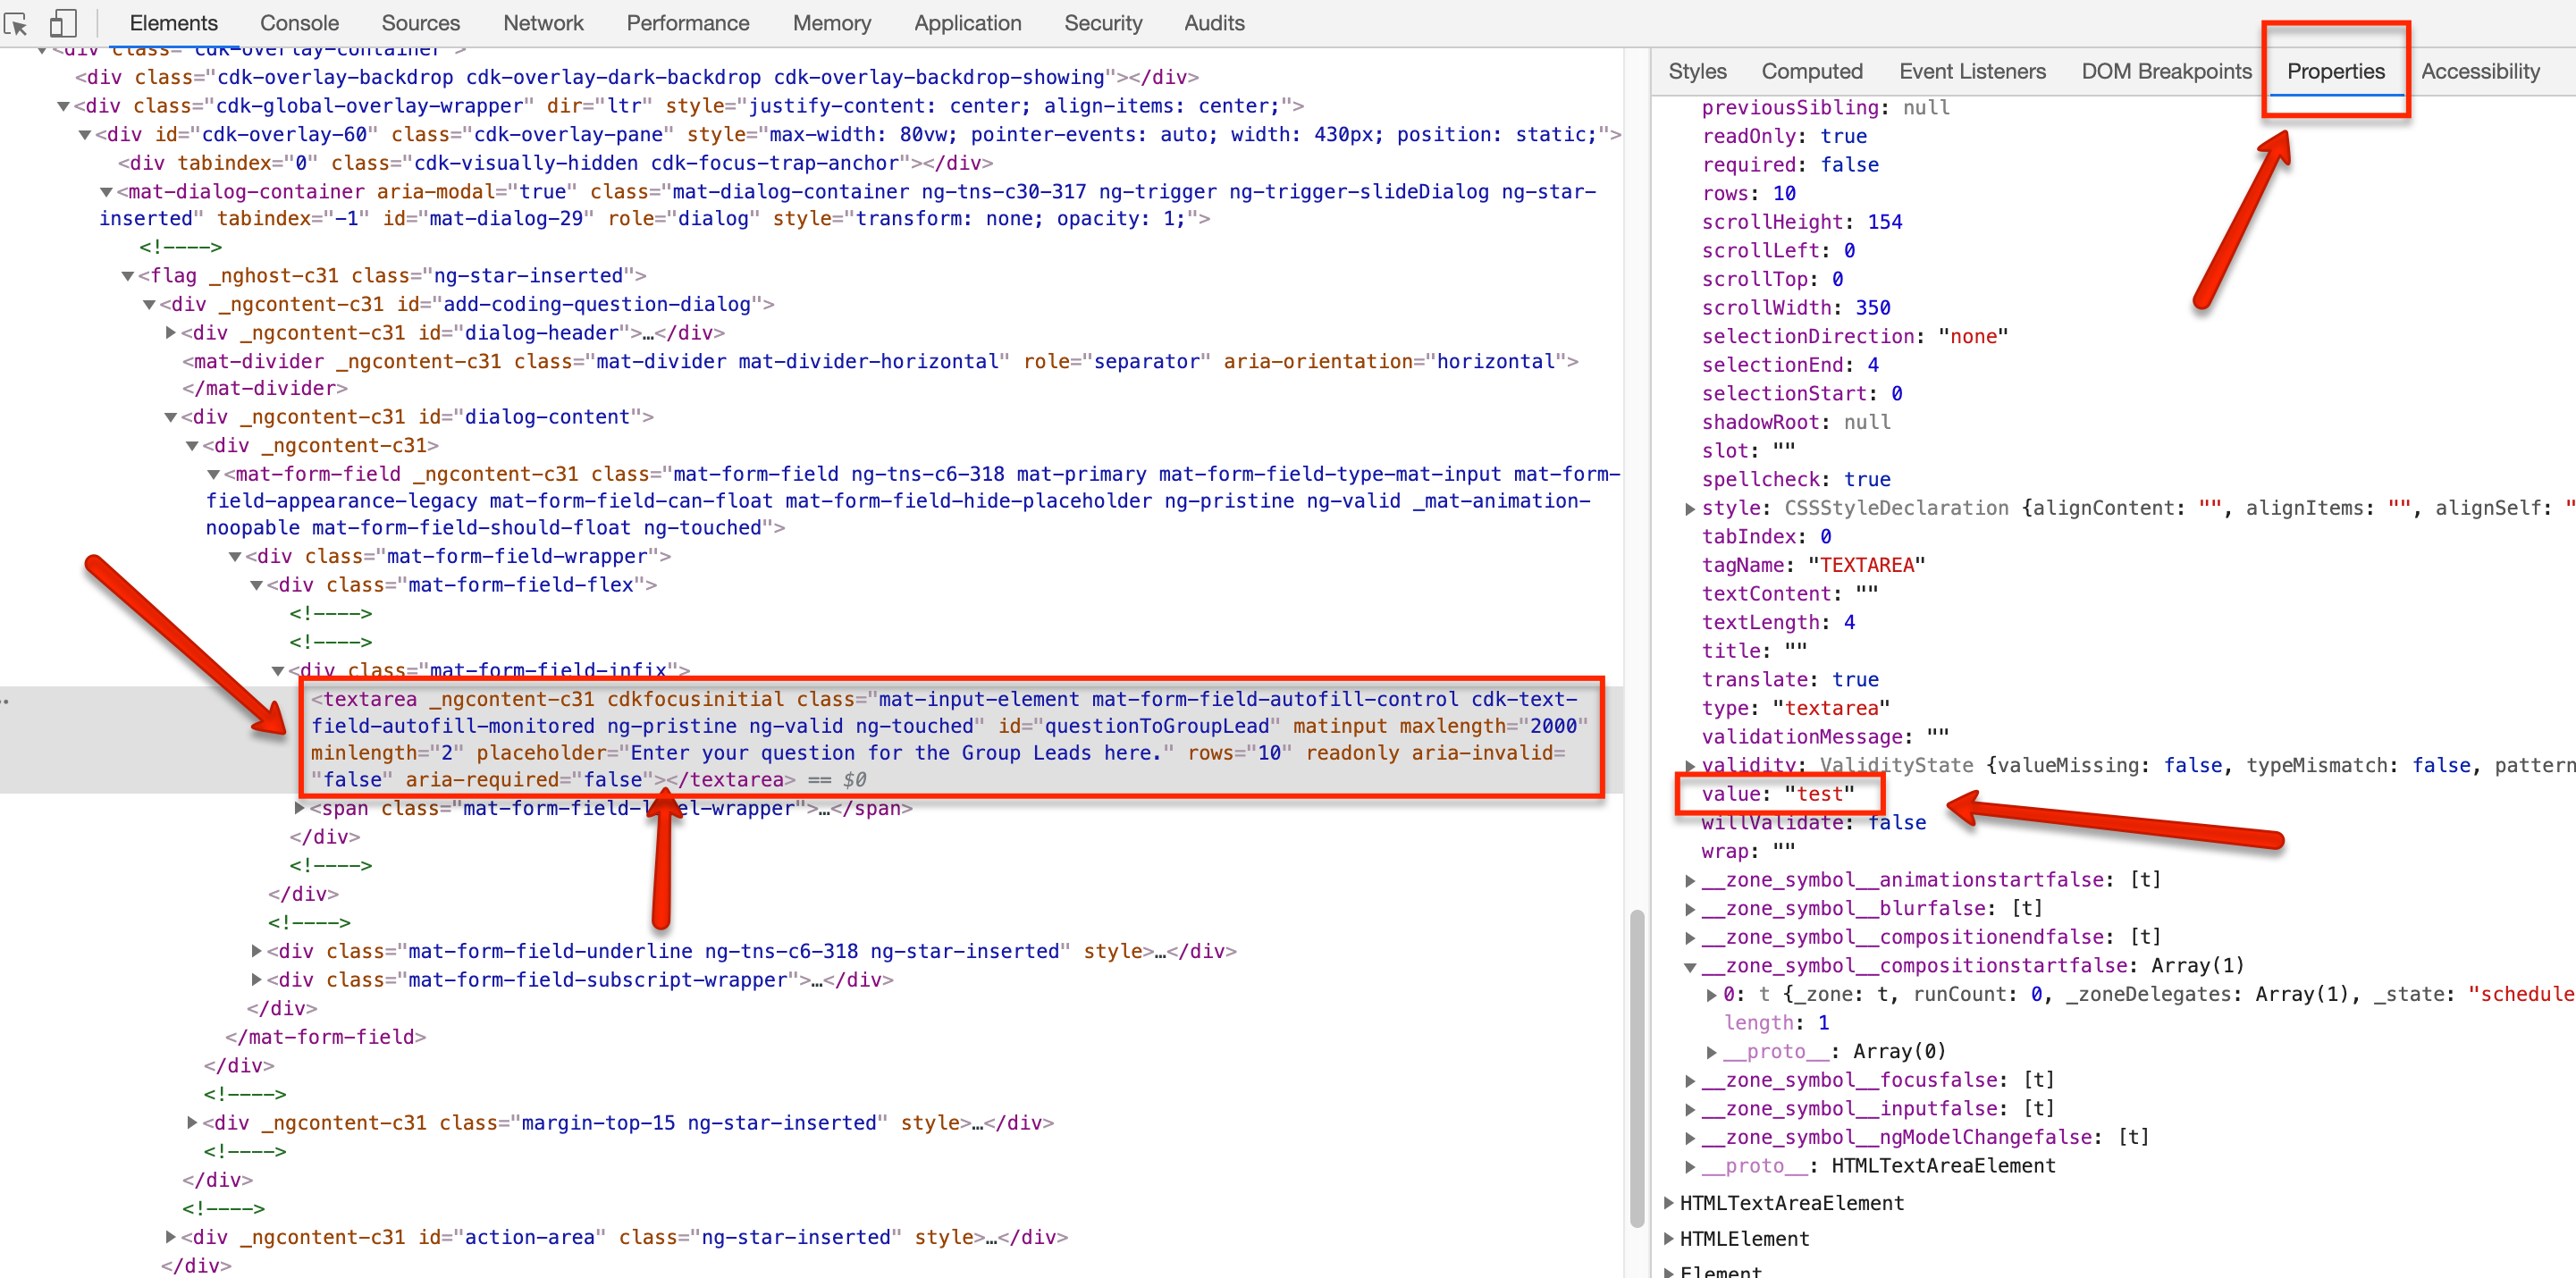2576x1278 pixels.
Task: Select the inspect element tool
Action: point(16,23)
